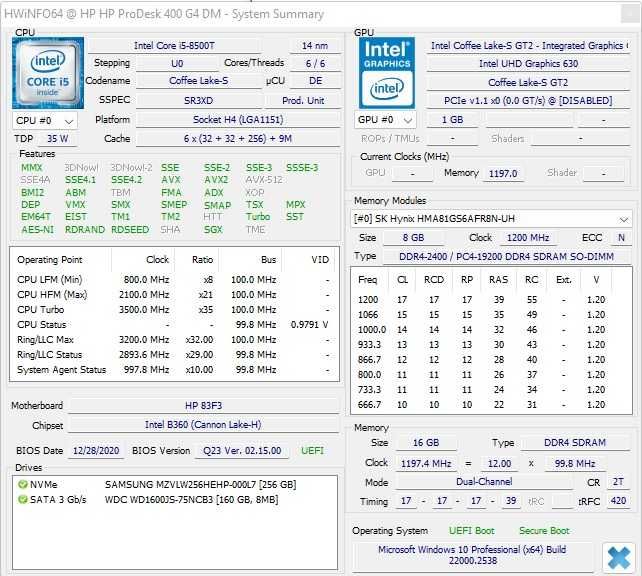Click the AES-NI feature label
Screen dimensions: 642x576
pyautogui.click(x=37, y=230)
